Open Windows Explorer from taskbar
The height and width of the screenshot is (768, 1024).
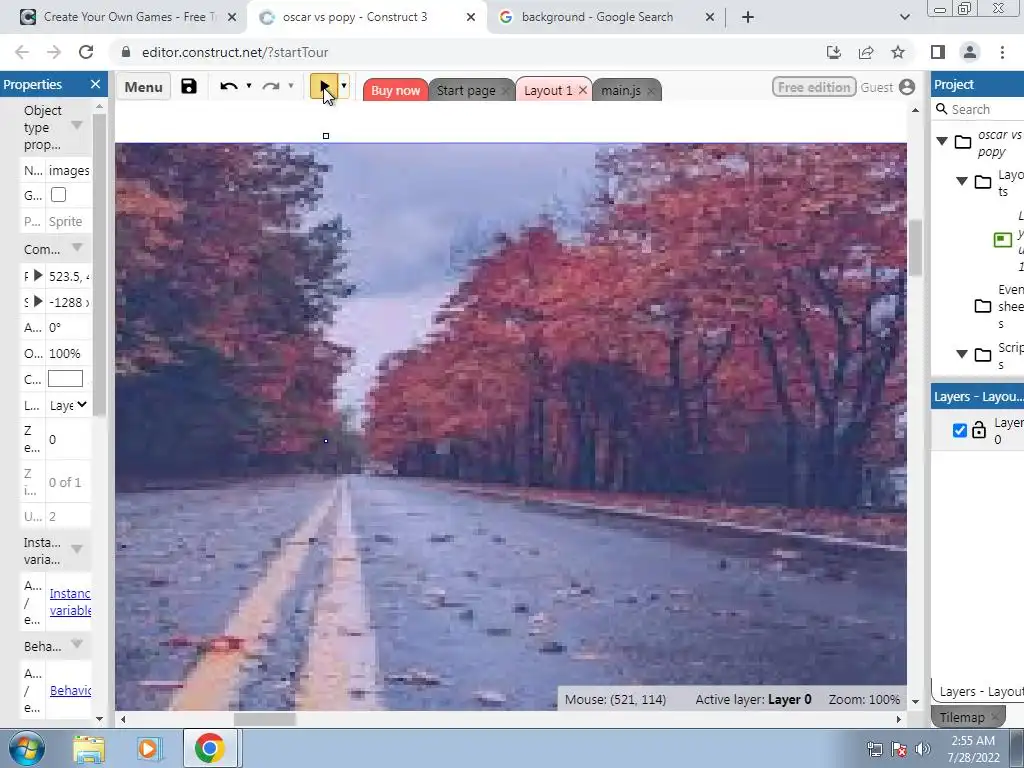(89, 749)
